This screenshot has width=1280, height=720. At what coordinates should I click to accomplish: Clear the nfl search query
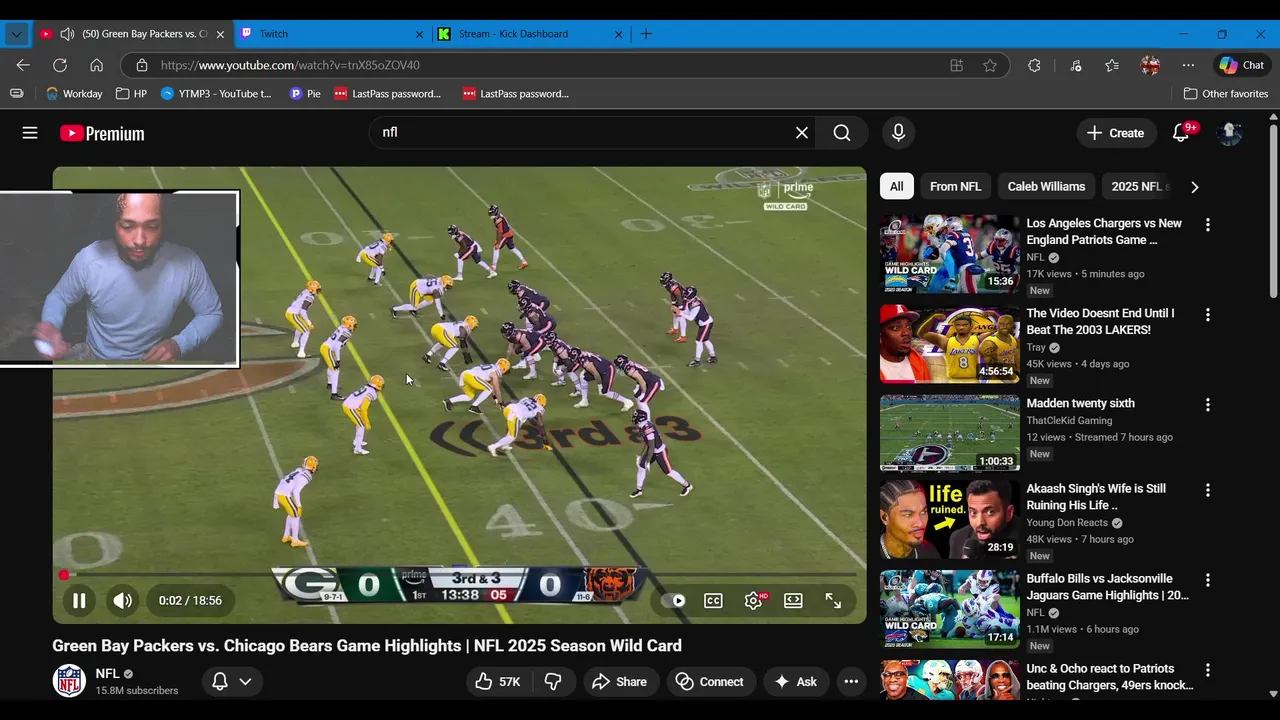coord(802,133)
